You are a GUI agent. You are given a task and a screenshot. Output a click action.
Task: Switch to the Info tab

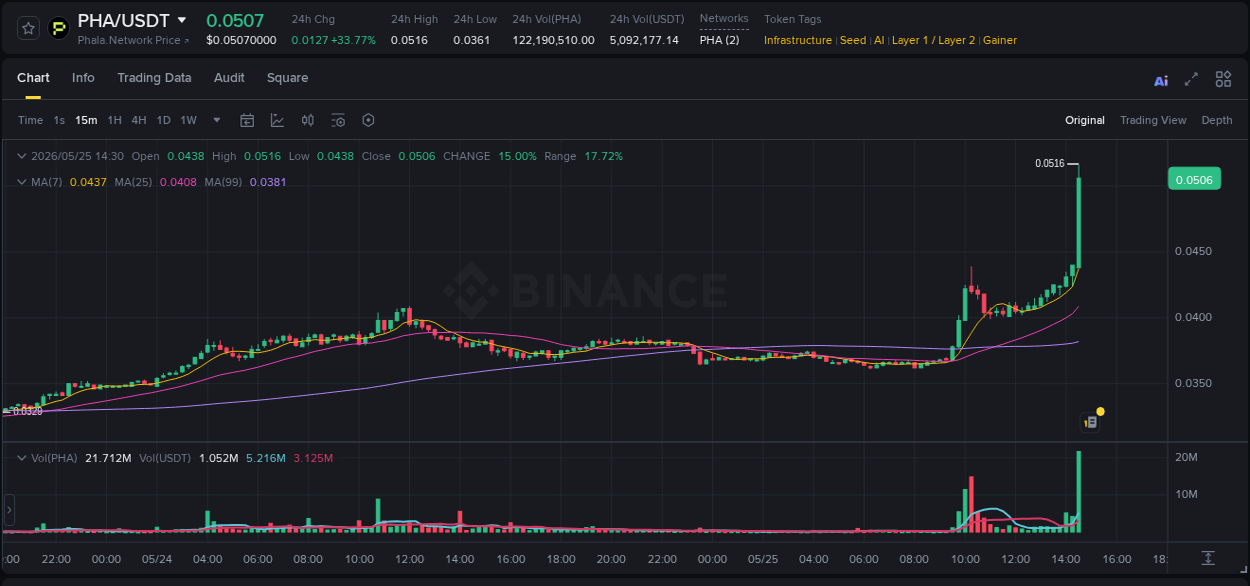click(83, 78)
